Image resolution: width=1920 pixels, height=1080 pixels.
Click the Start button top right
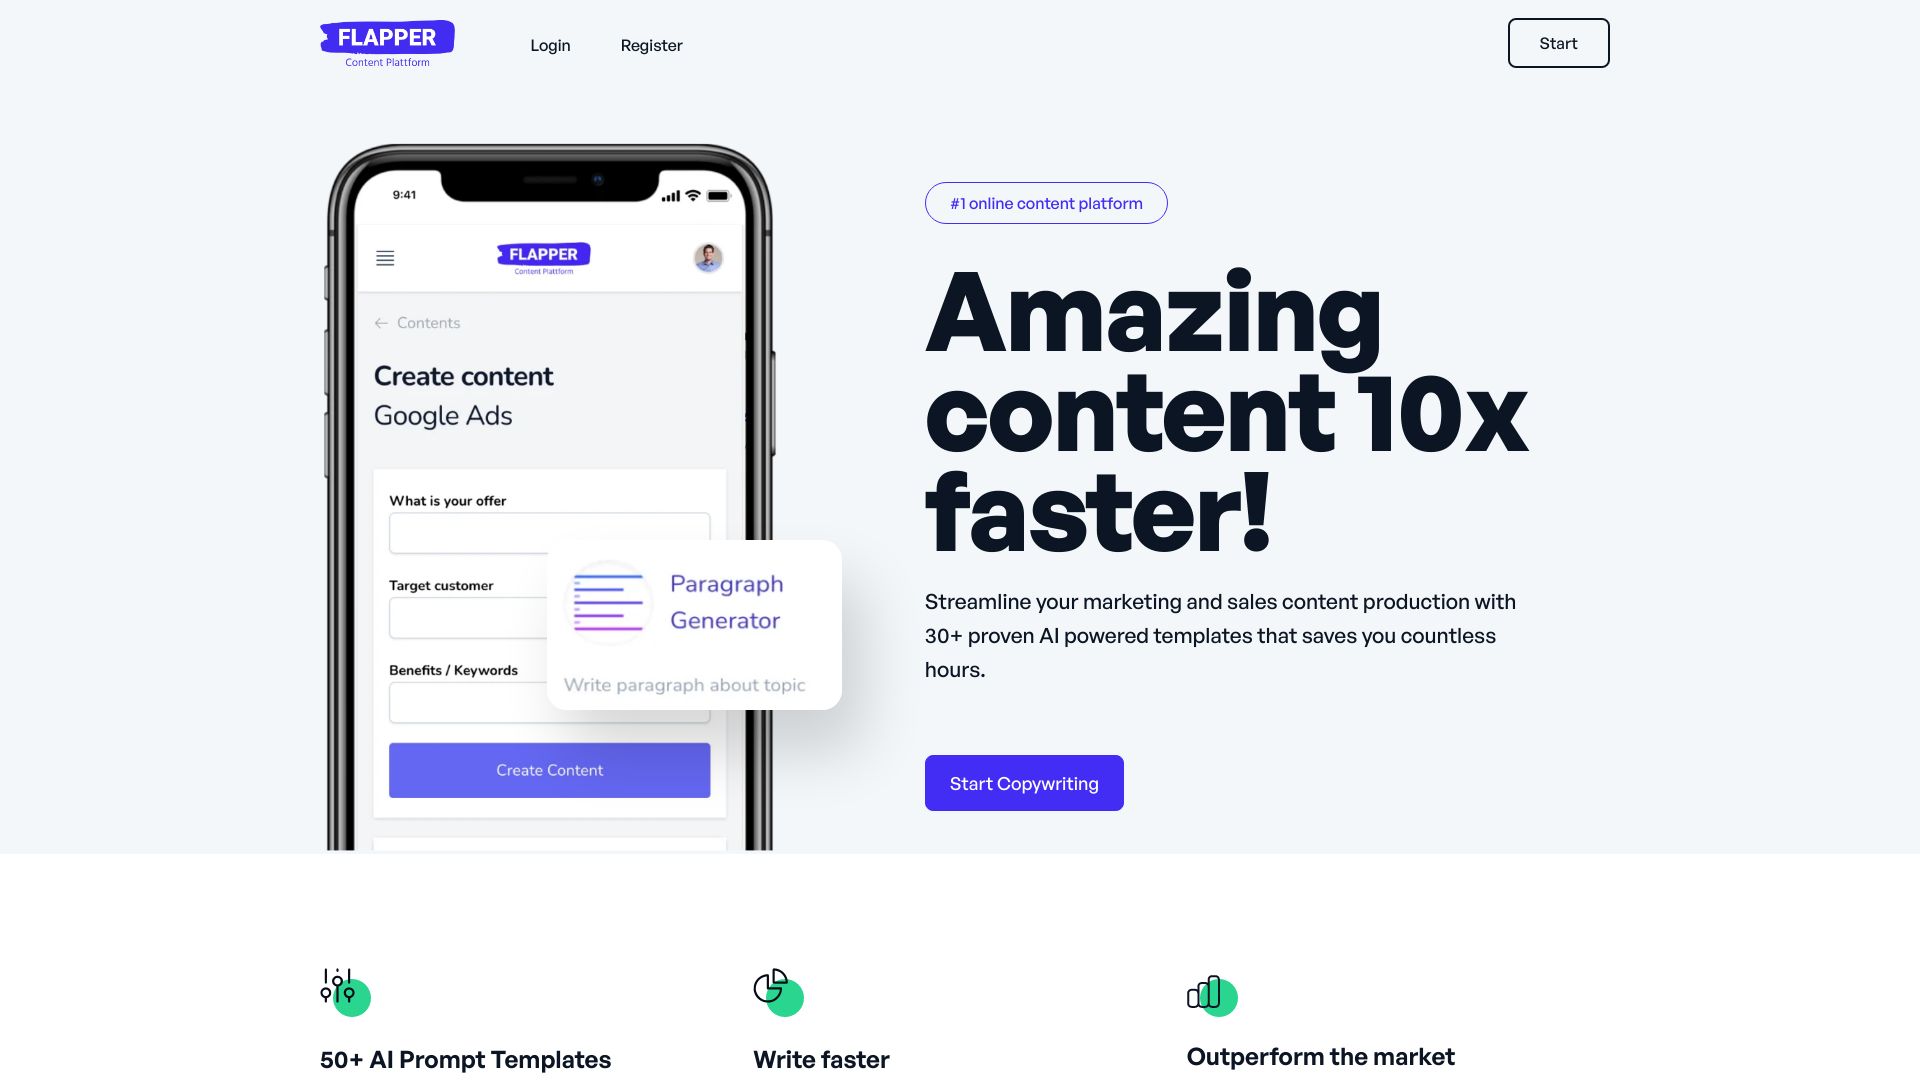coord(1557,42)
